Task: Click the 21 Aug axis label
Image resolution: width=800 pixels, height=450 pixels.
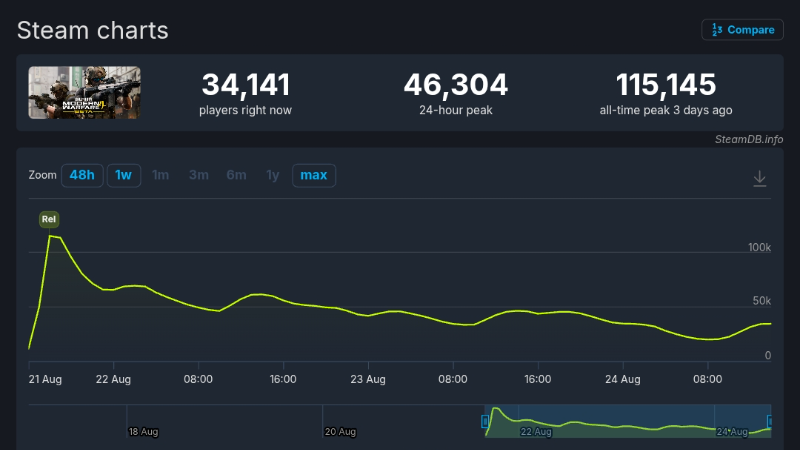Action: 45,379
